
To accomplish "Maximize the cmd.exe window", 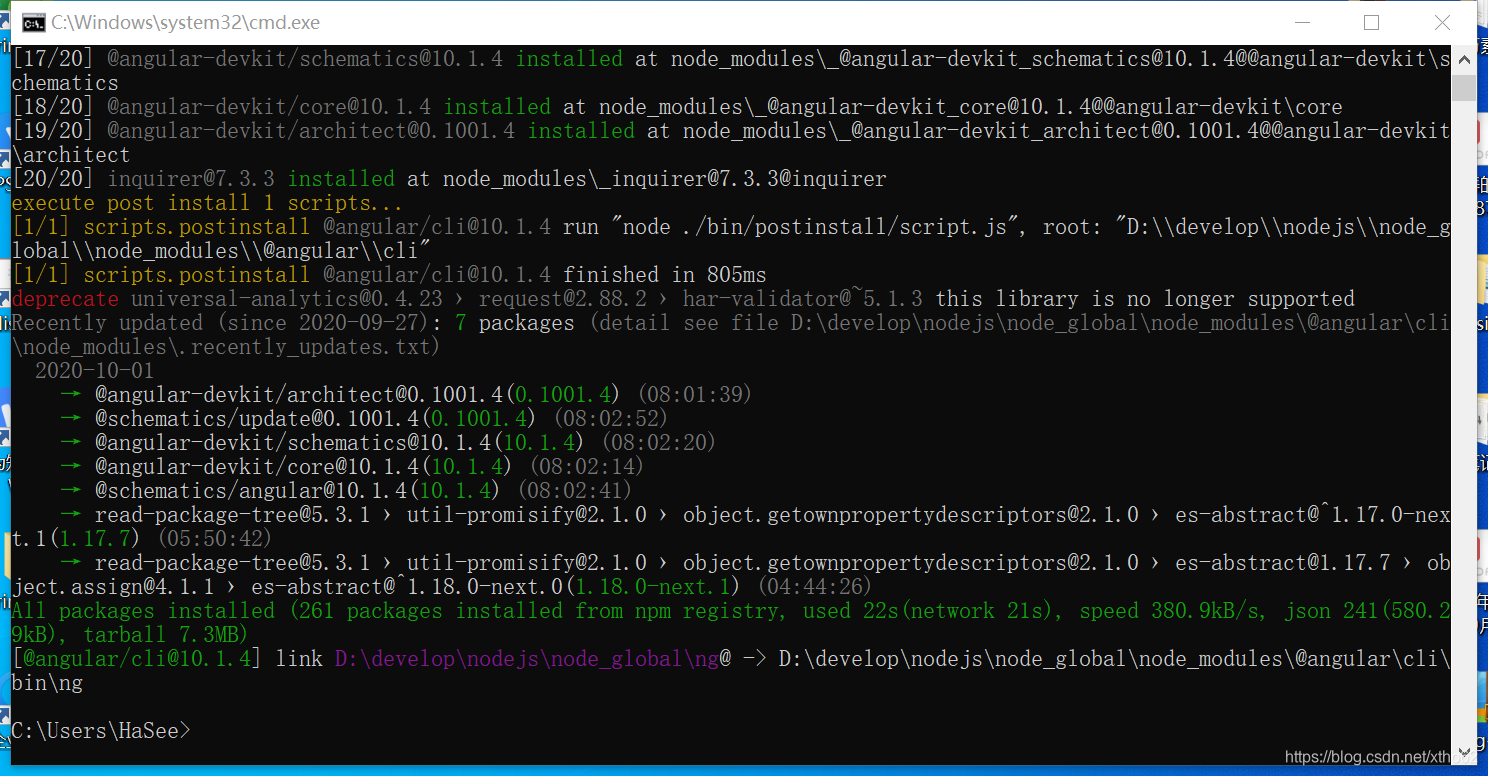I will coord(1371,22).
